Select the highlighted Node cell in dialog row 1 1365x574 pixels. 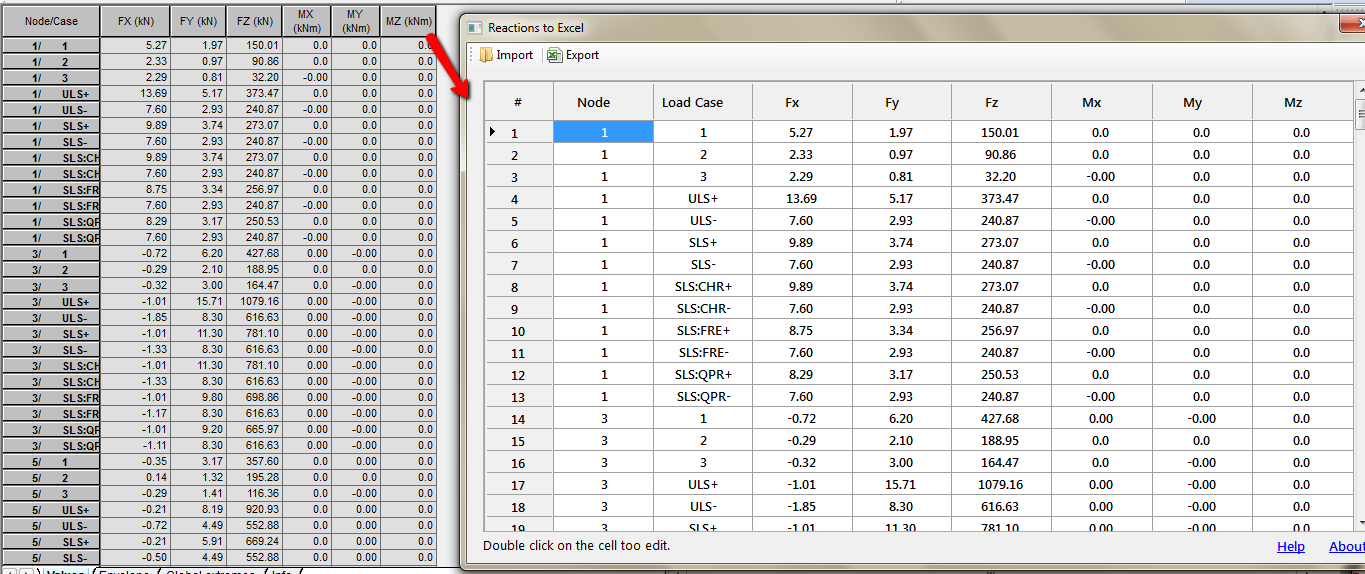(604, 132)
